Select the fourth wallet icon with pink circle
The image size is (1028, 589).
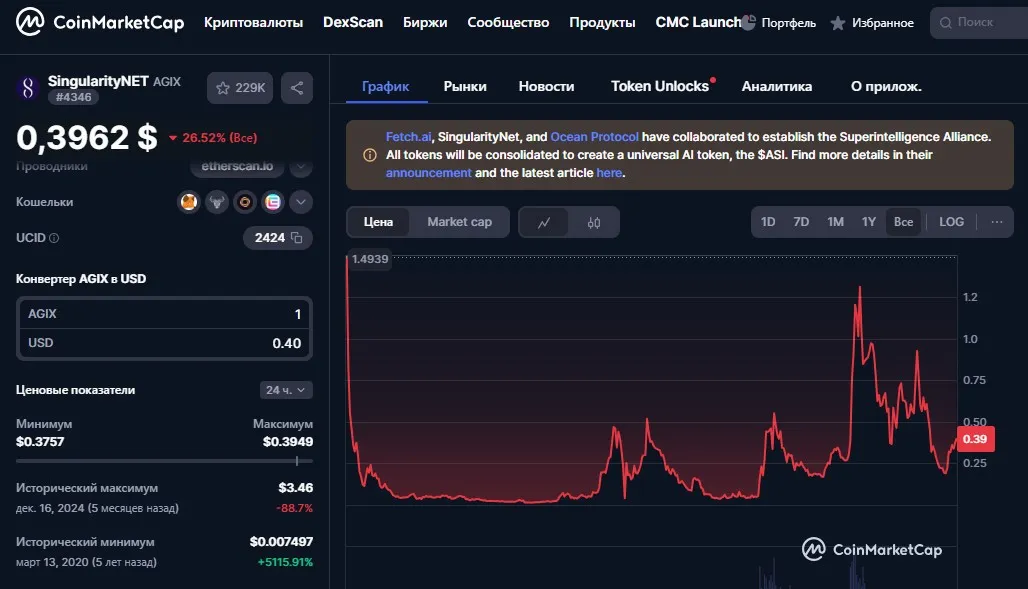pos(273,202)
